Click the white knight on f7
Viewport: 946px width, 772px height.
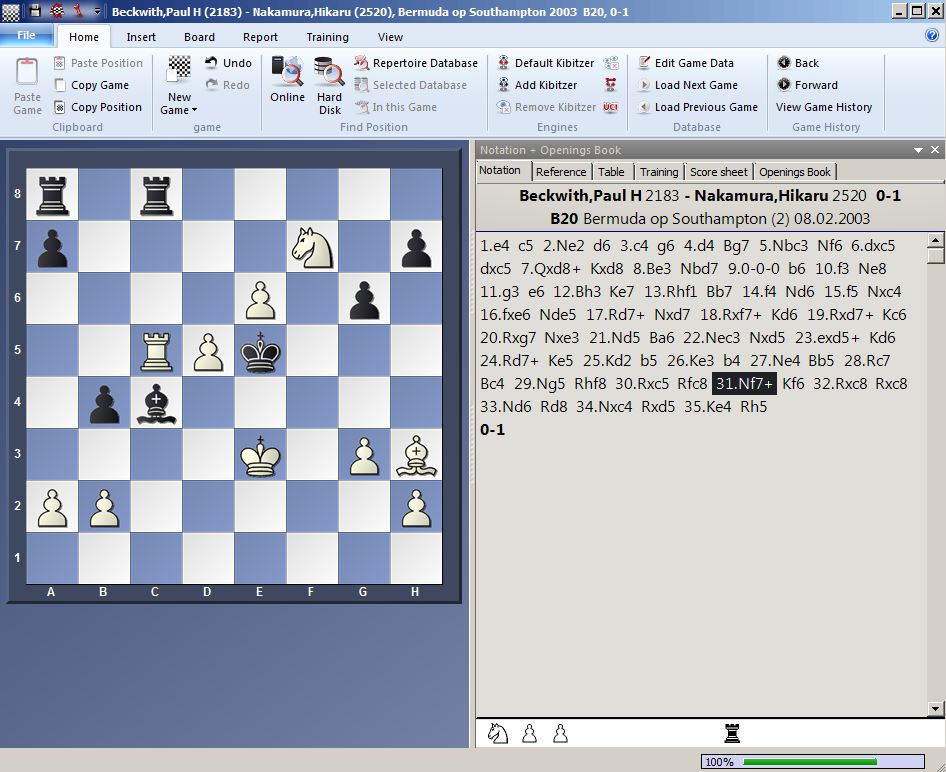(310, 247)
